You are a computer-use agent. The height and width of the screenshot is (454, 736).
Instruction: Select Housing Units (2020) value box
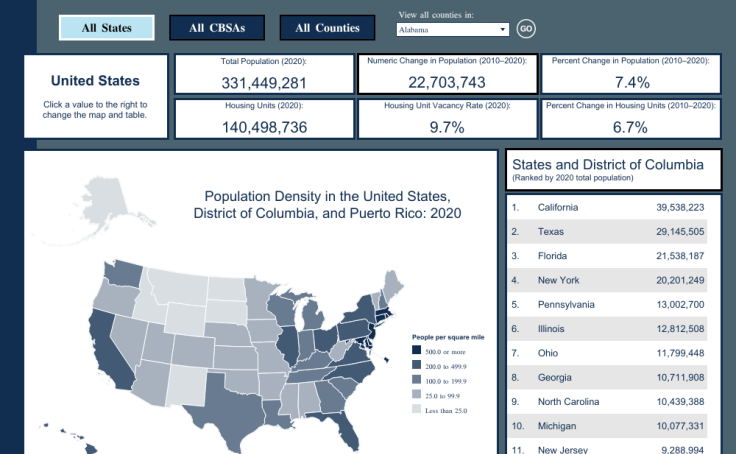tap(264, 118)
